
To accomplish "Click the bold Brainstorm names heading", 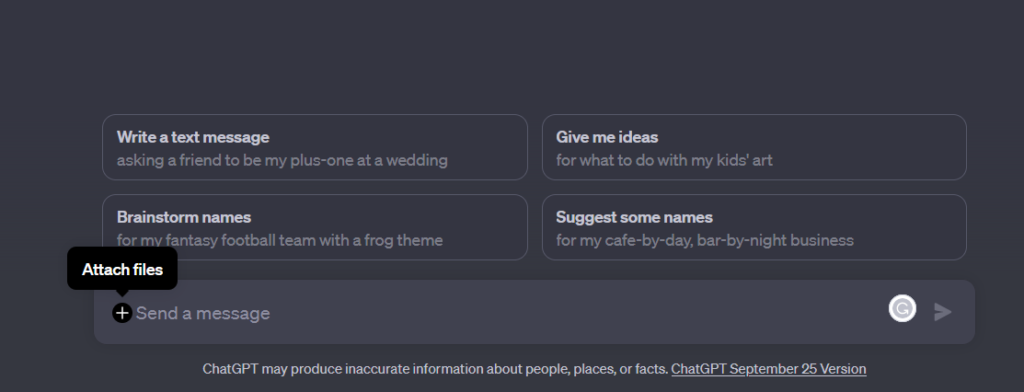I will coord(184,217).
